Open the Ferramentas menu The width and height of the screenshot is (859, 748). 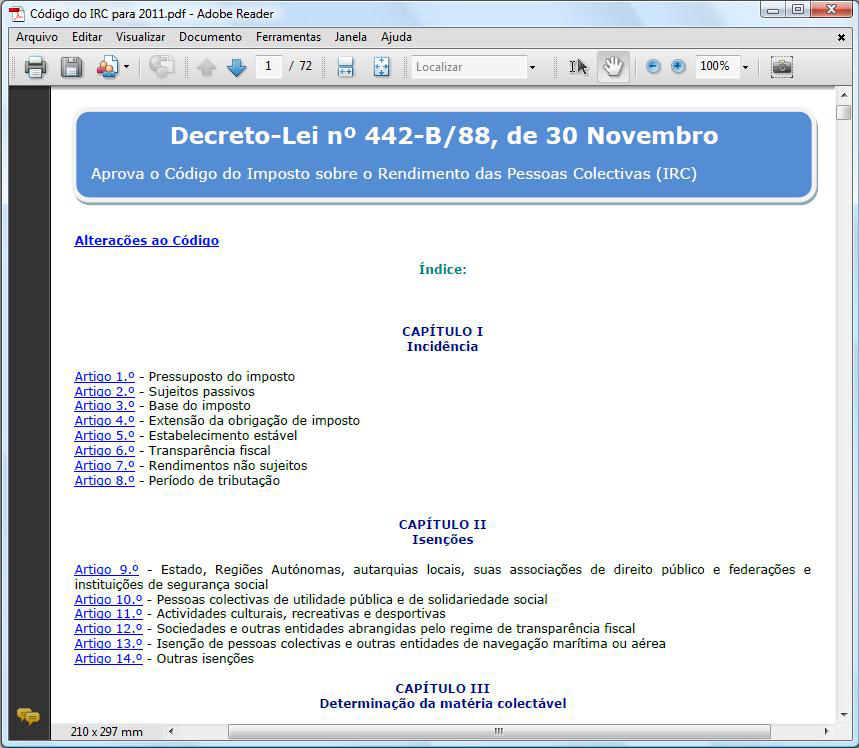point(288,37)
